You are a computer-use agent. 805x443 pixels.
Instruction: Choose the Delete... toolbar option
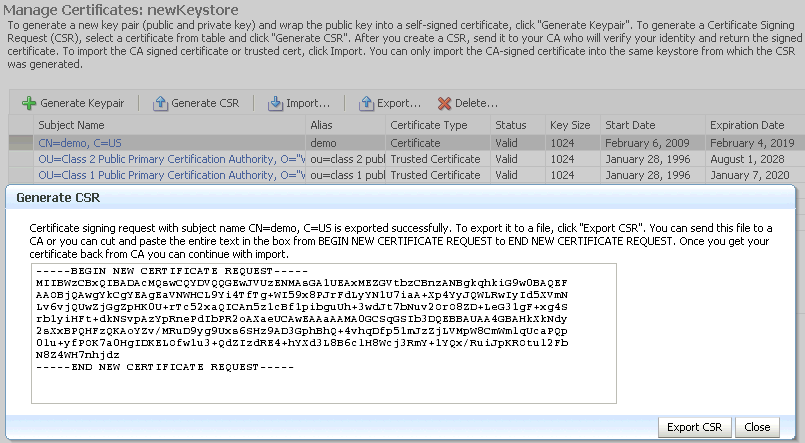[476, 103]
